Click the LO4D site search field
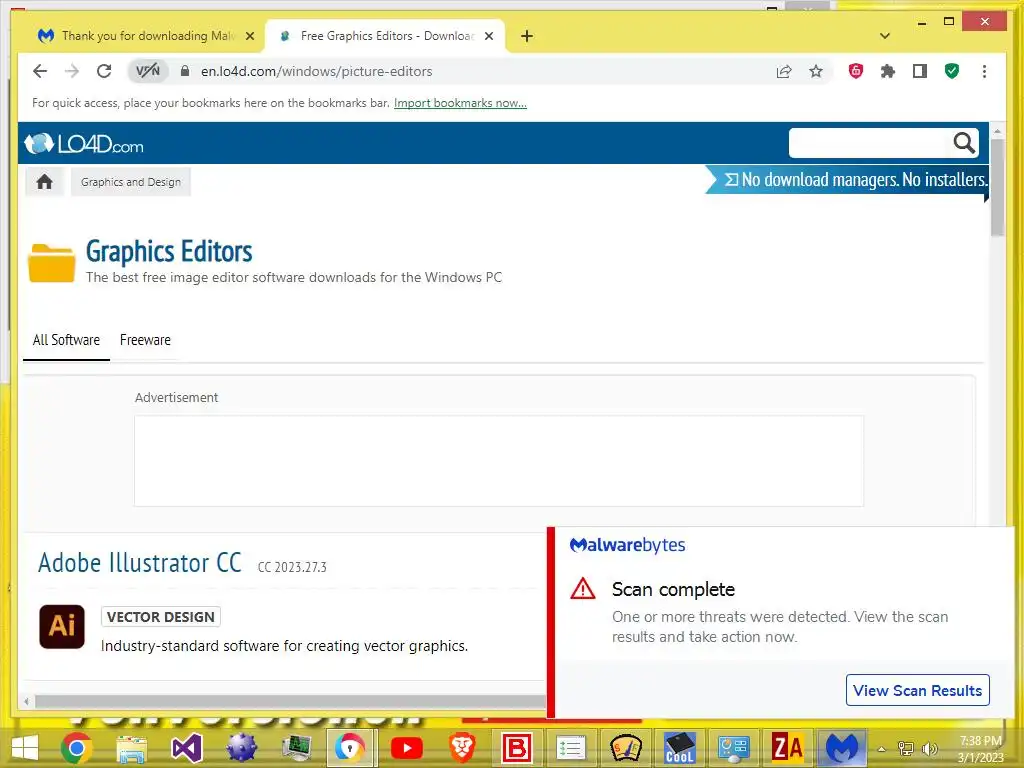The width and height of the screenshot is (1024, 768). pyautogui.click(x=868, y=143)
